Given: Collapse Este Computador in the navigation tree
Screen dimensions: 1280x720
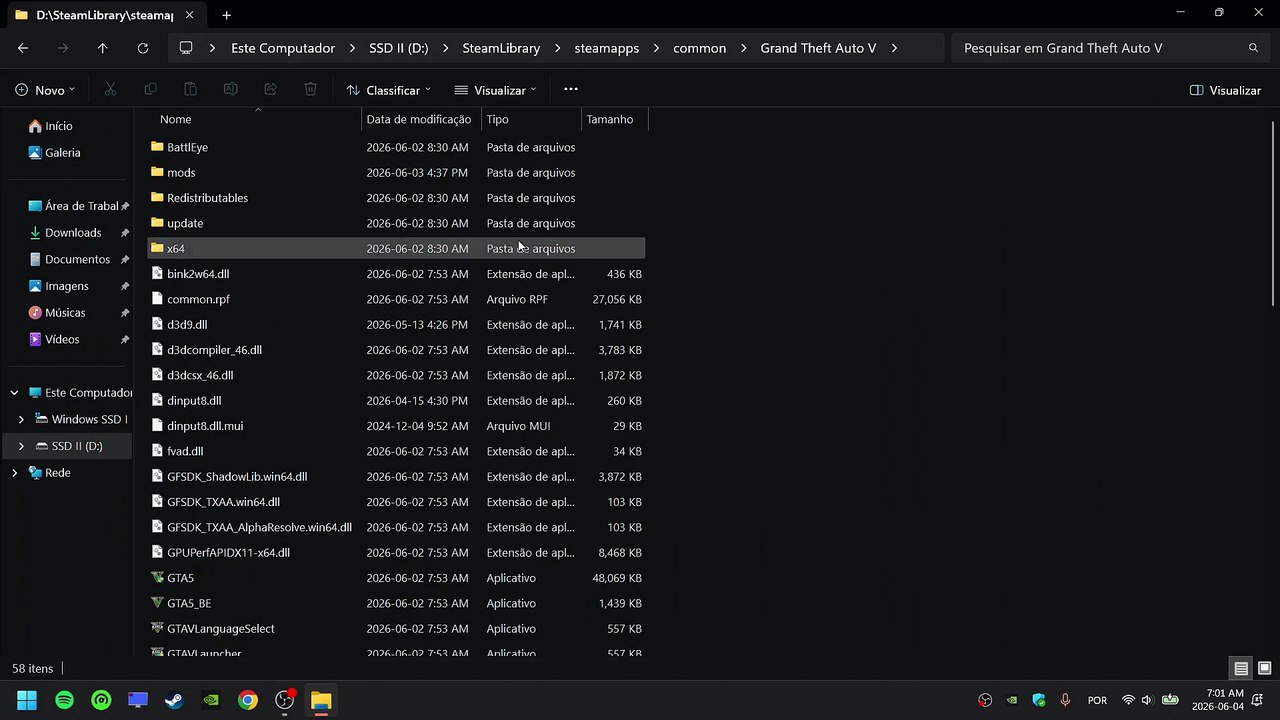Looking at the screenshot, I should click(x=14, y=393).
